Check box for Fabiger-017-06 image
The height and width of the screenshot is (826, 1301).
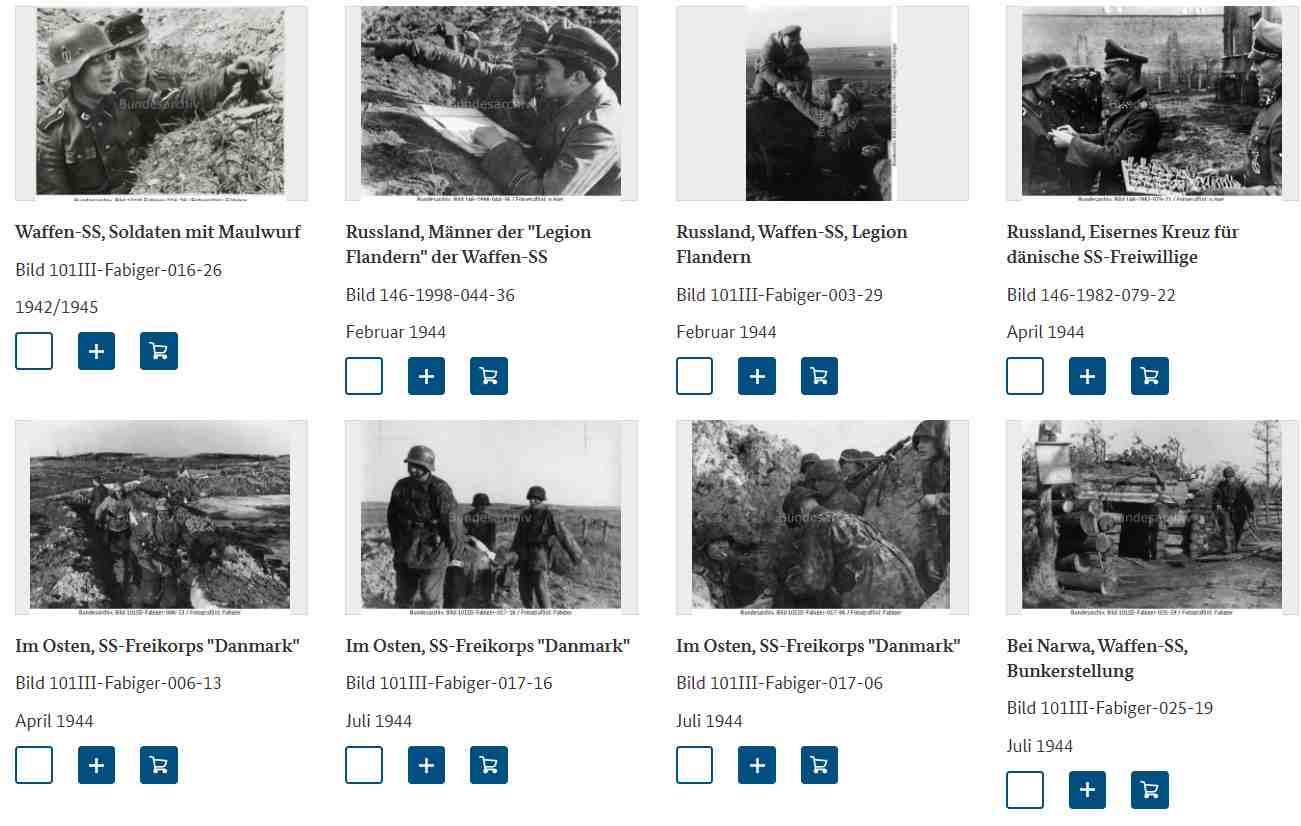[x=695, y=765]
